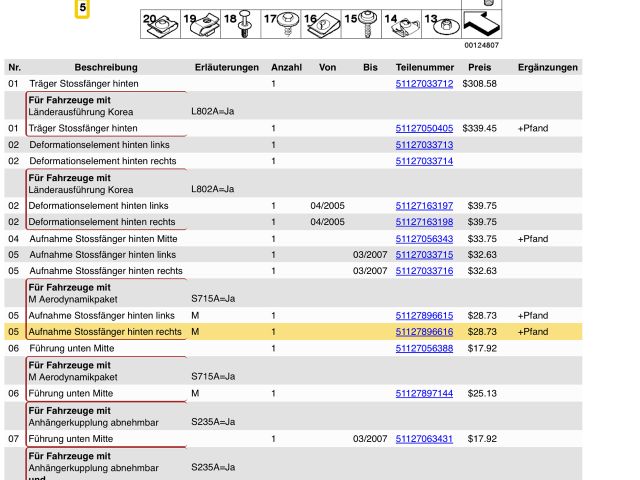The image size is (640, 480).
Task: Click the Preis column header
Action: 480,67
